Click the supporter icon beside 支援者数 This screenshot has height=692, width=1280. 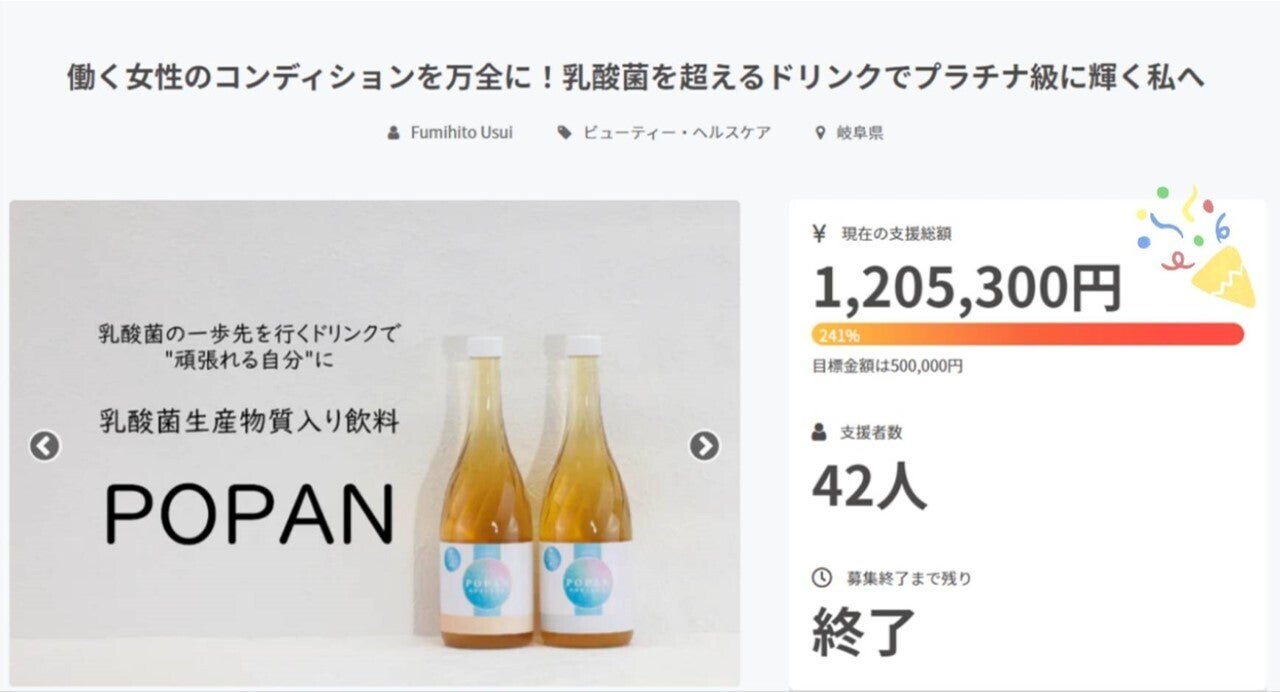coord(820,433)
